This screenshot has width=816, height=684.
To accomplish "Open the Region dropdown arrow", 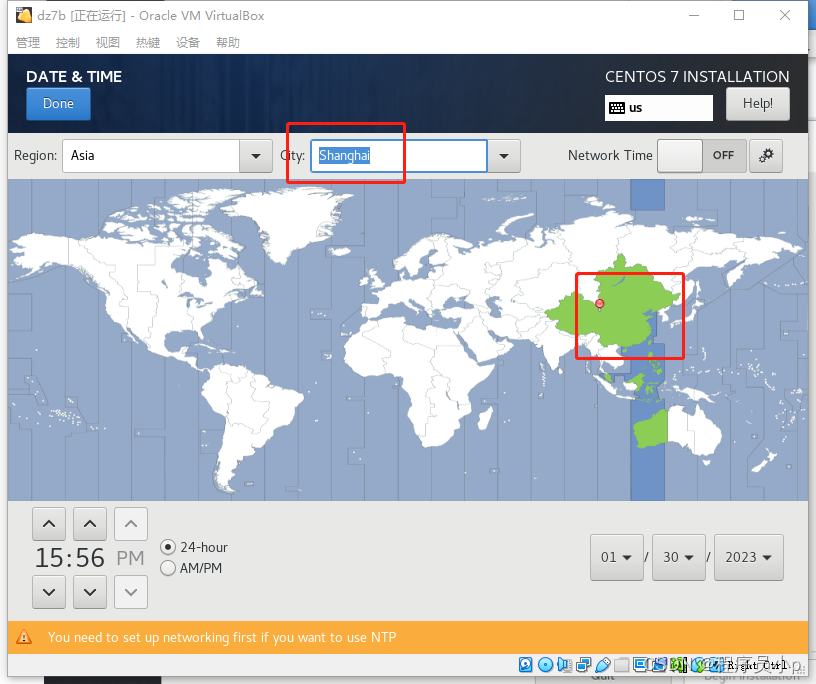I will point(256,156).
